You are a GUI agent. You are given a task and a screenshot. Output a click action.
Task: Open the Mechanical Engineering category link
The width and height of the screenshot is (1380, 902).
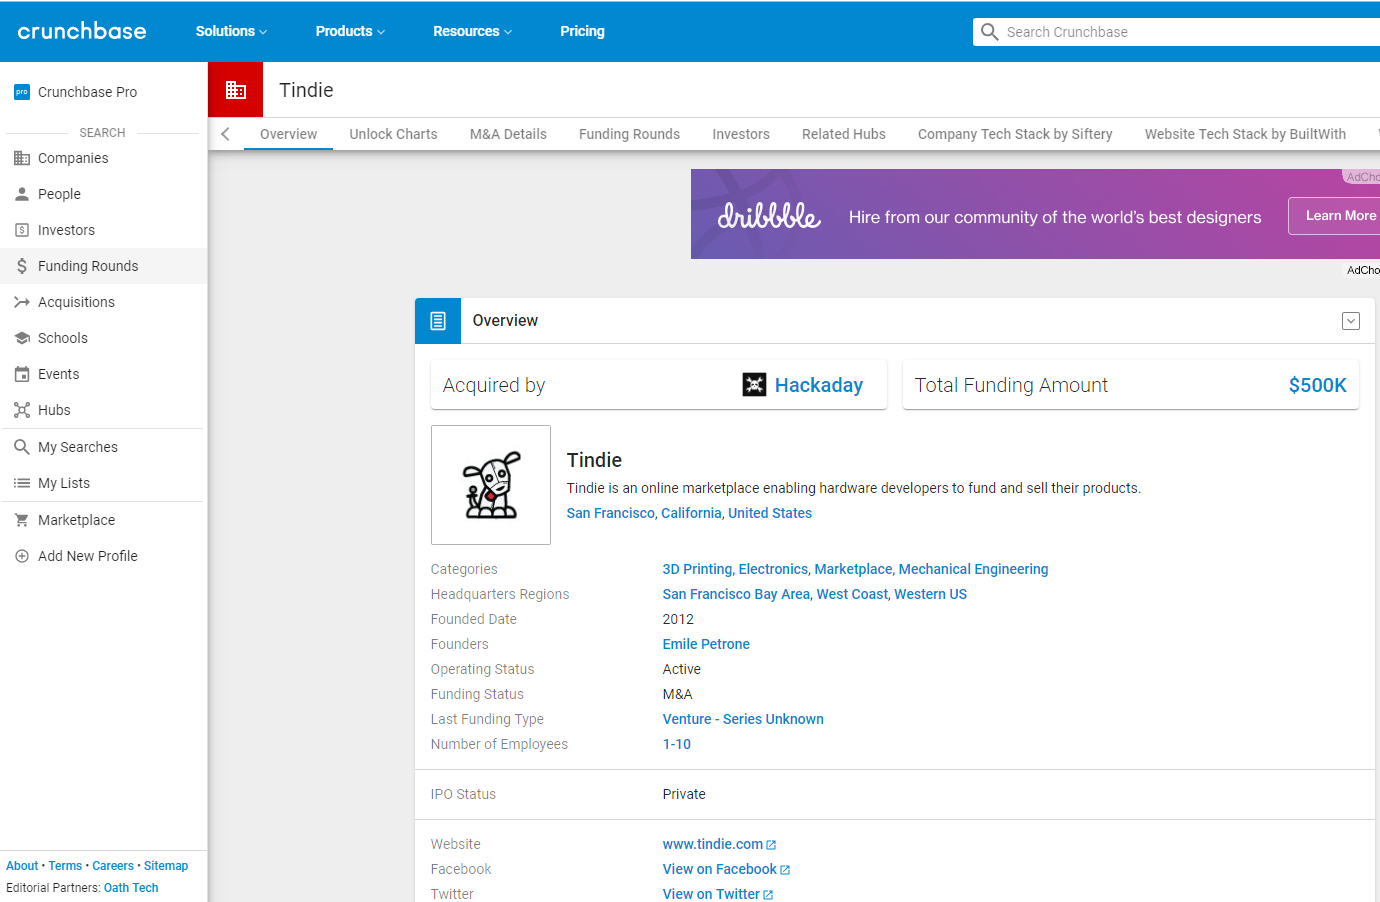pyautogui.click(x=973, y=569)
